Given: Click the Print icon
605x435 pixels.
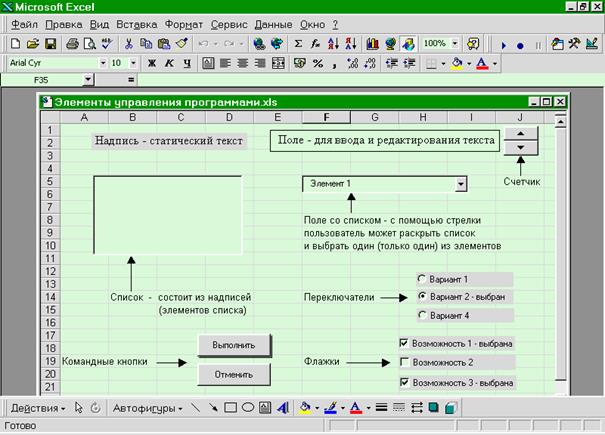Looking at the screenshot, I should [73, 44].
